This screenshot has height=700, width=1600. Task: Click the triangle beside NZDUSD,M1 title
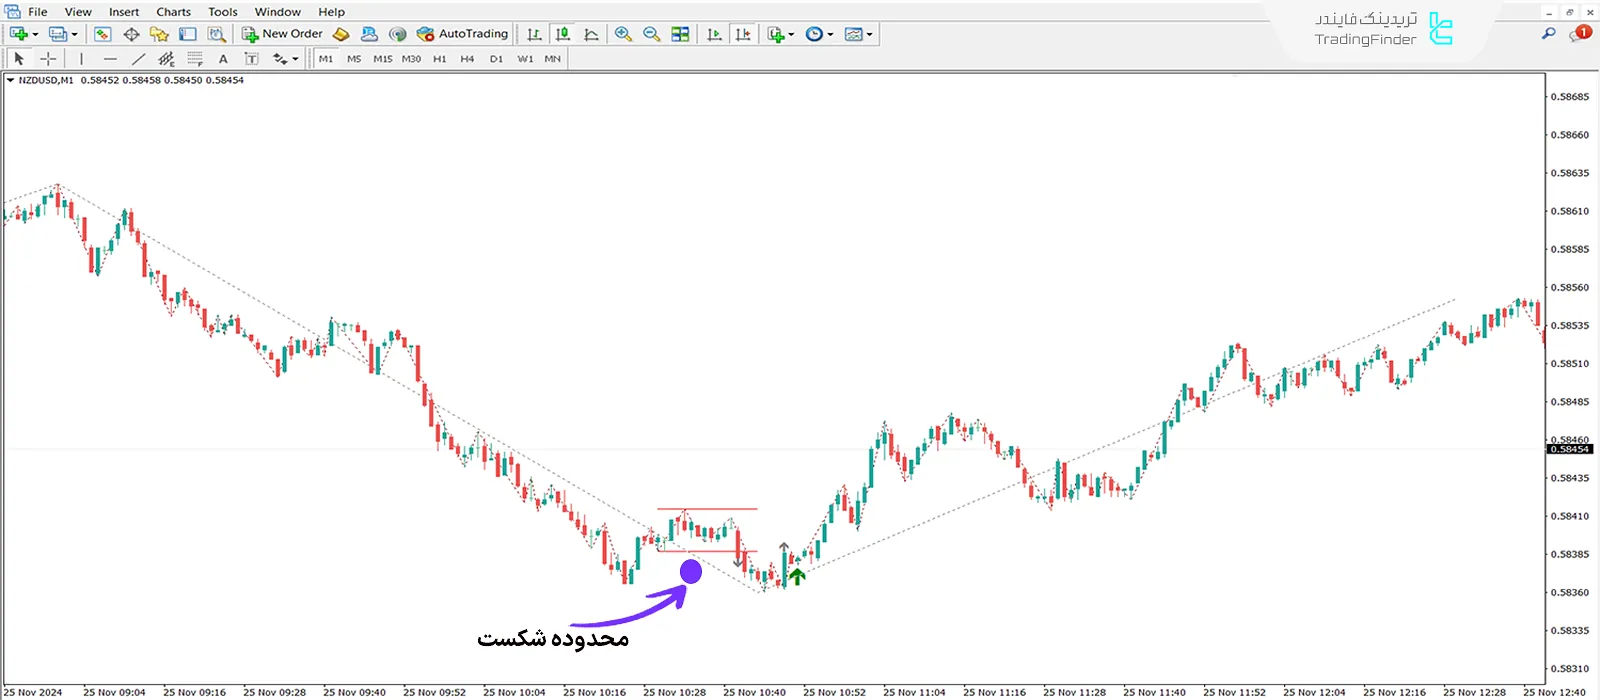point(10,80)
